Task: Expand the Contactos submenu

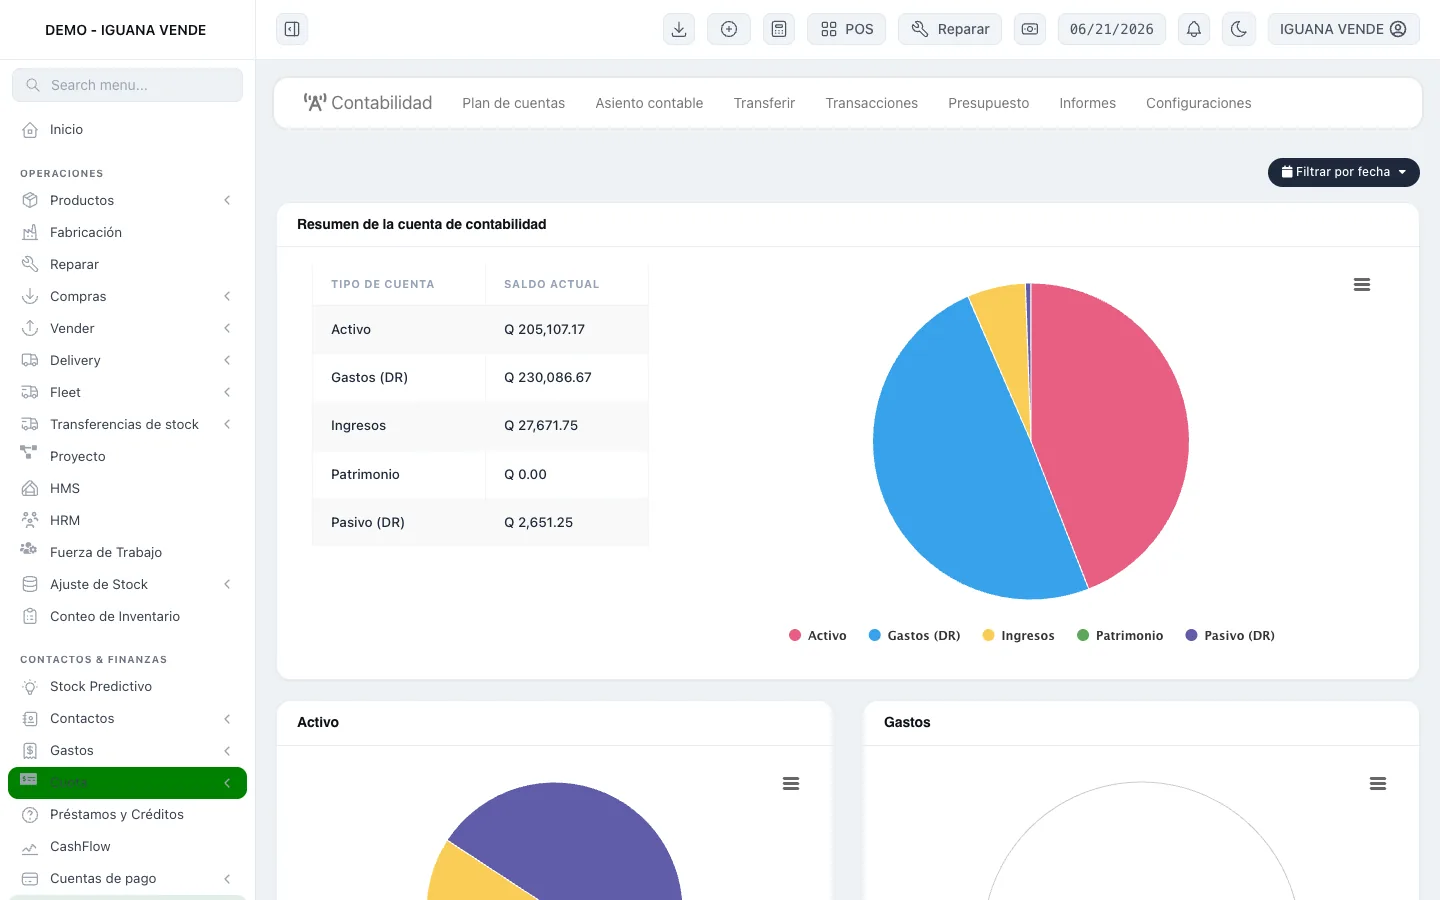Action: click(x=227, y=718)
